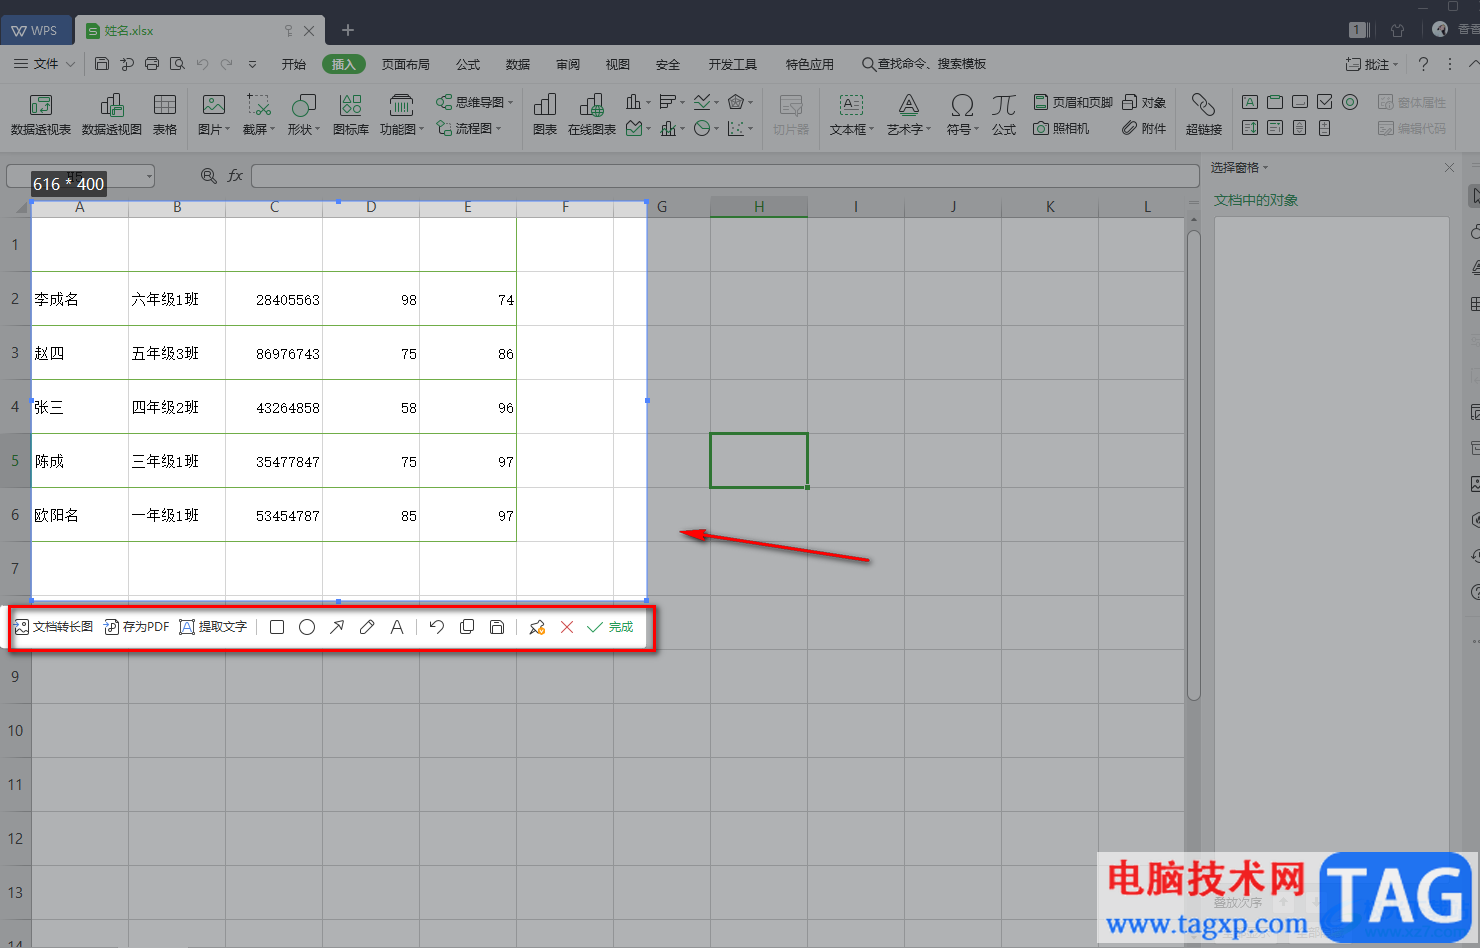Image resolution: width=1480 pixels, height=948 pixels.
Task: Select column H header
Action: [759, 207]
